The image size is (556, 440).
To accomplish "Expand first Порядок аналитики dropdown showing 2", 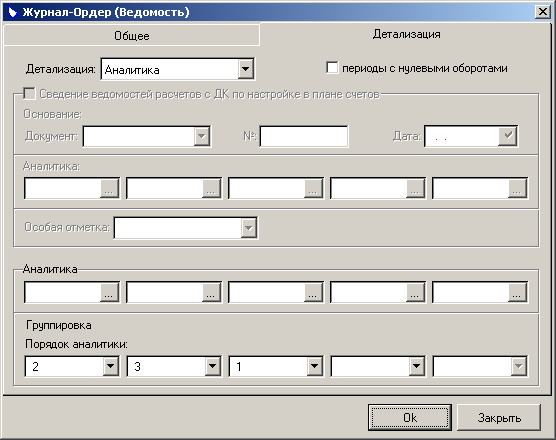I will click(x=111, y=366).
